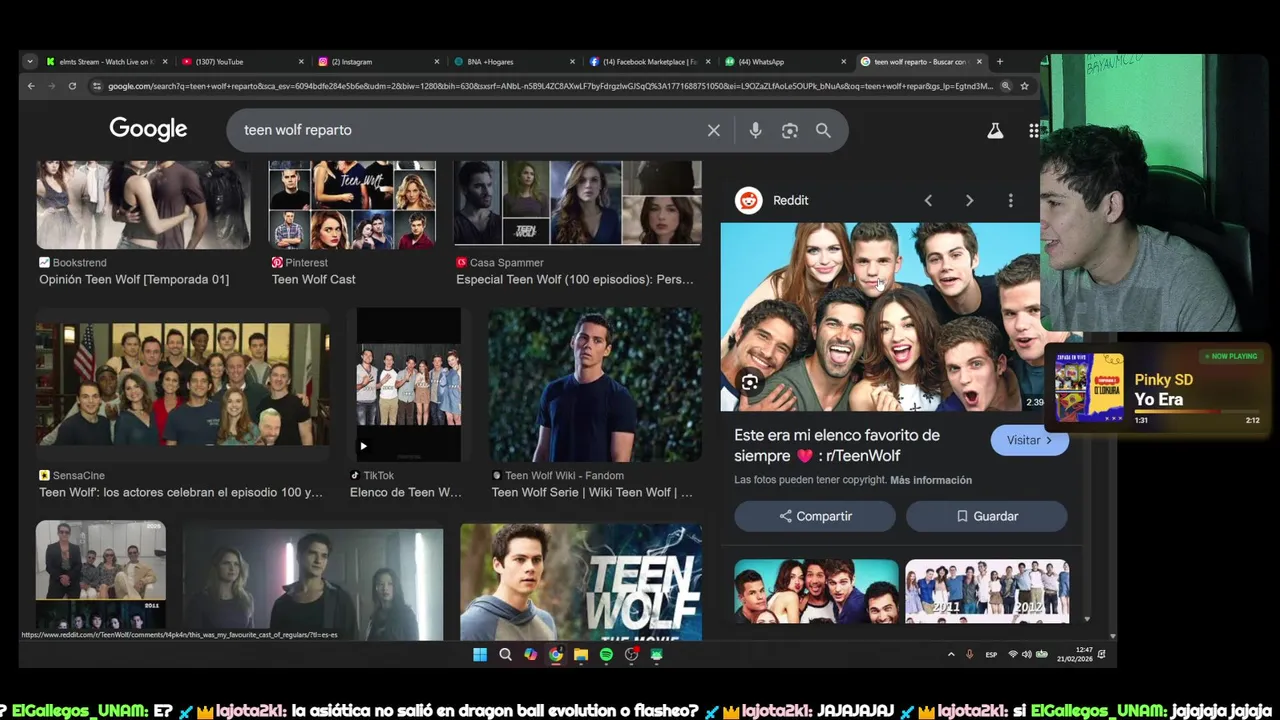Submit search with magnifier icon

823,130
